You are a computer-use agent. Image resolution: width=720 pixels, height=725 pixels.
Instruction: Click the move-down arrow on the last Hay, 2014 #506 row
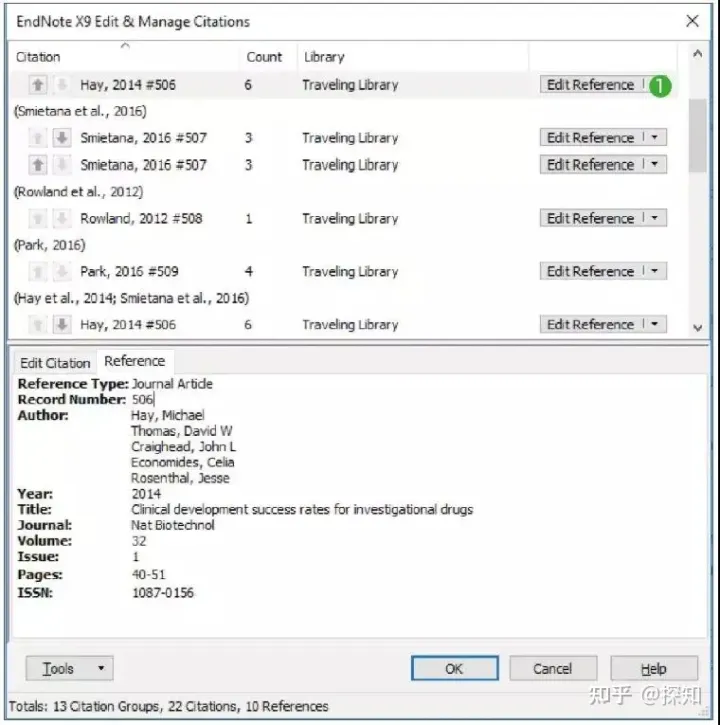click(62, 325)
